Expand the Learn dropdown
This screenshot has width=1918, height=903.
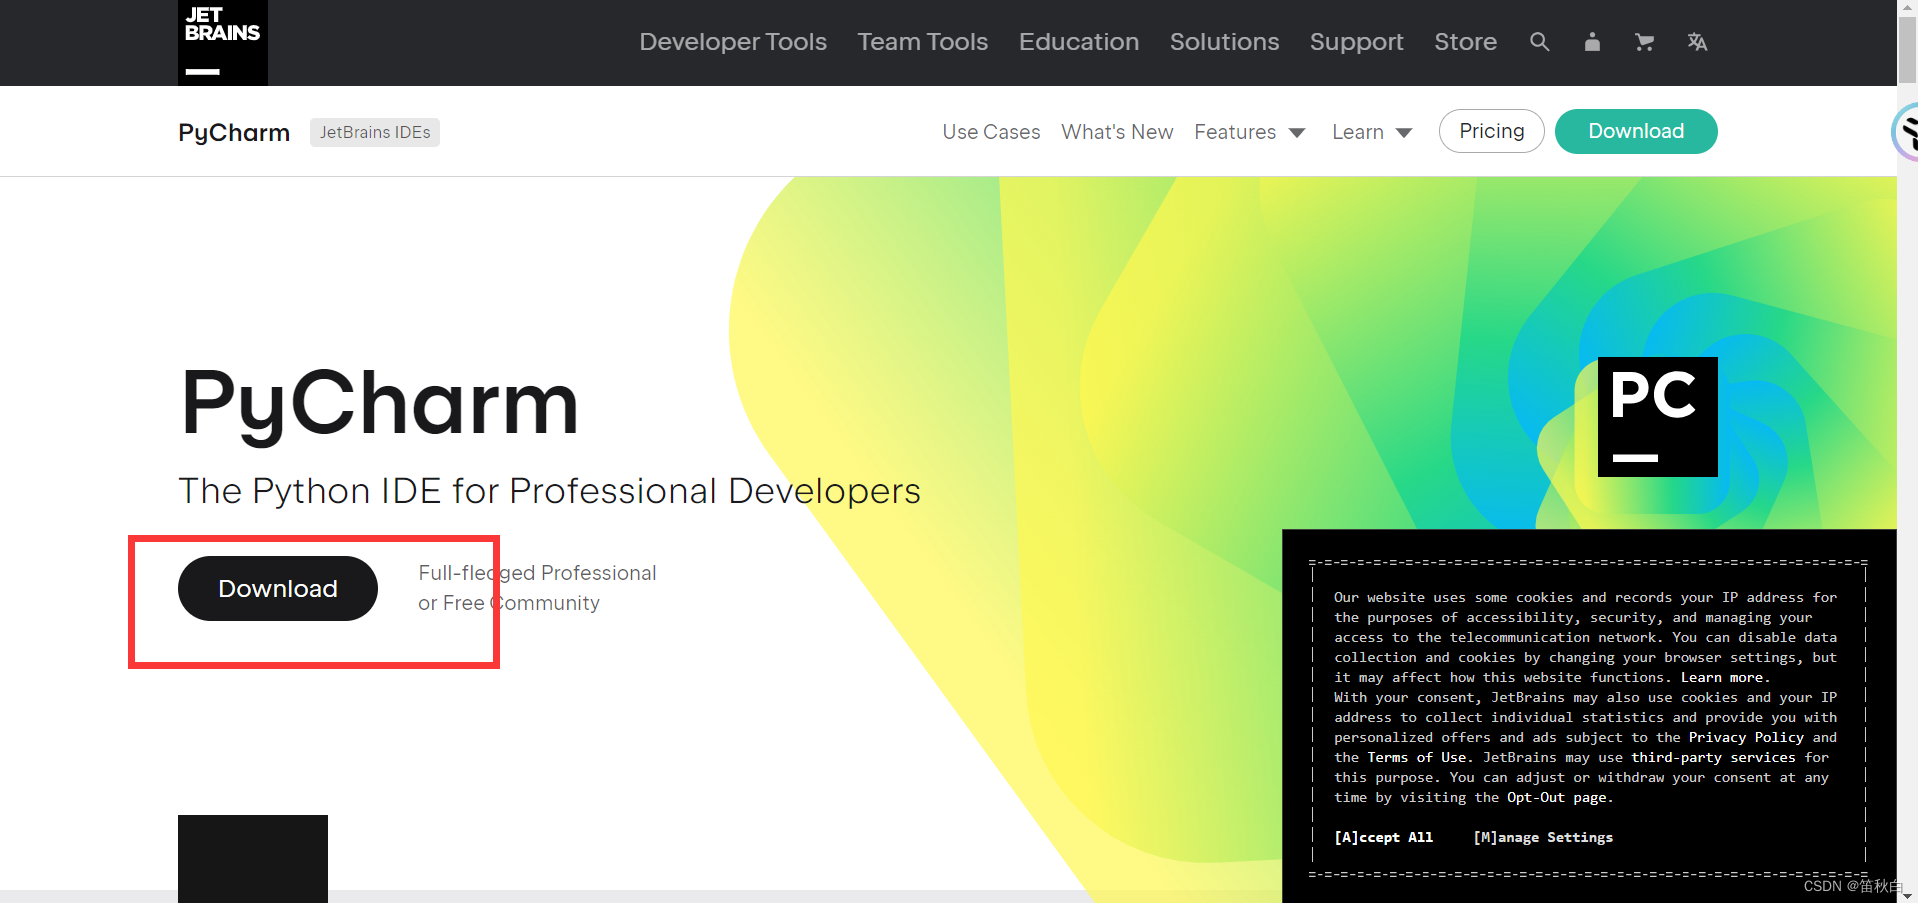pyautogui.click(x=1372, y=132)
